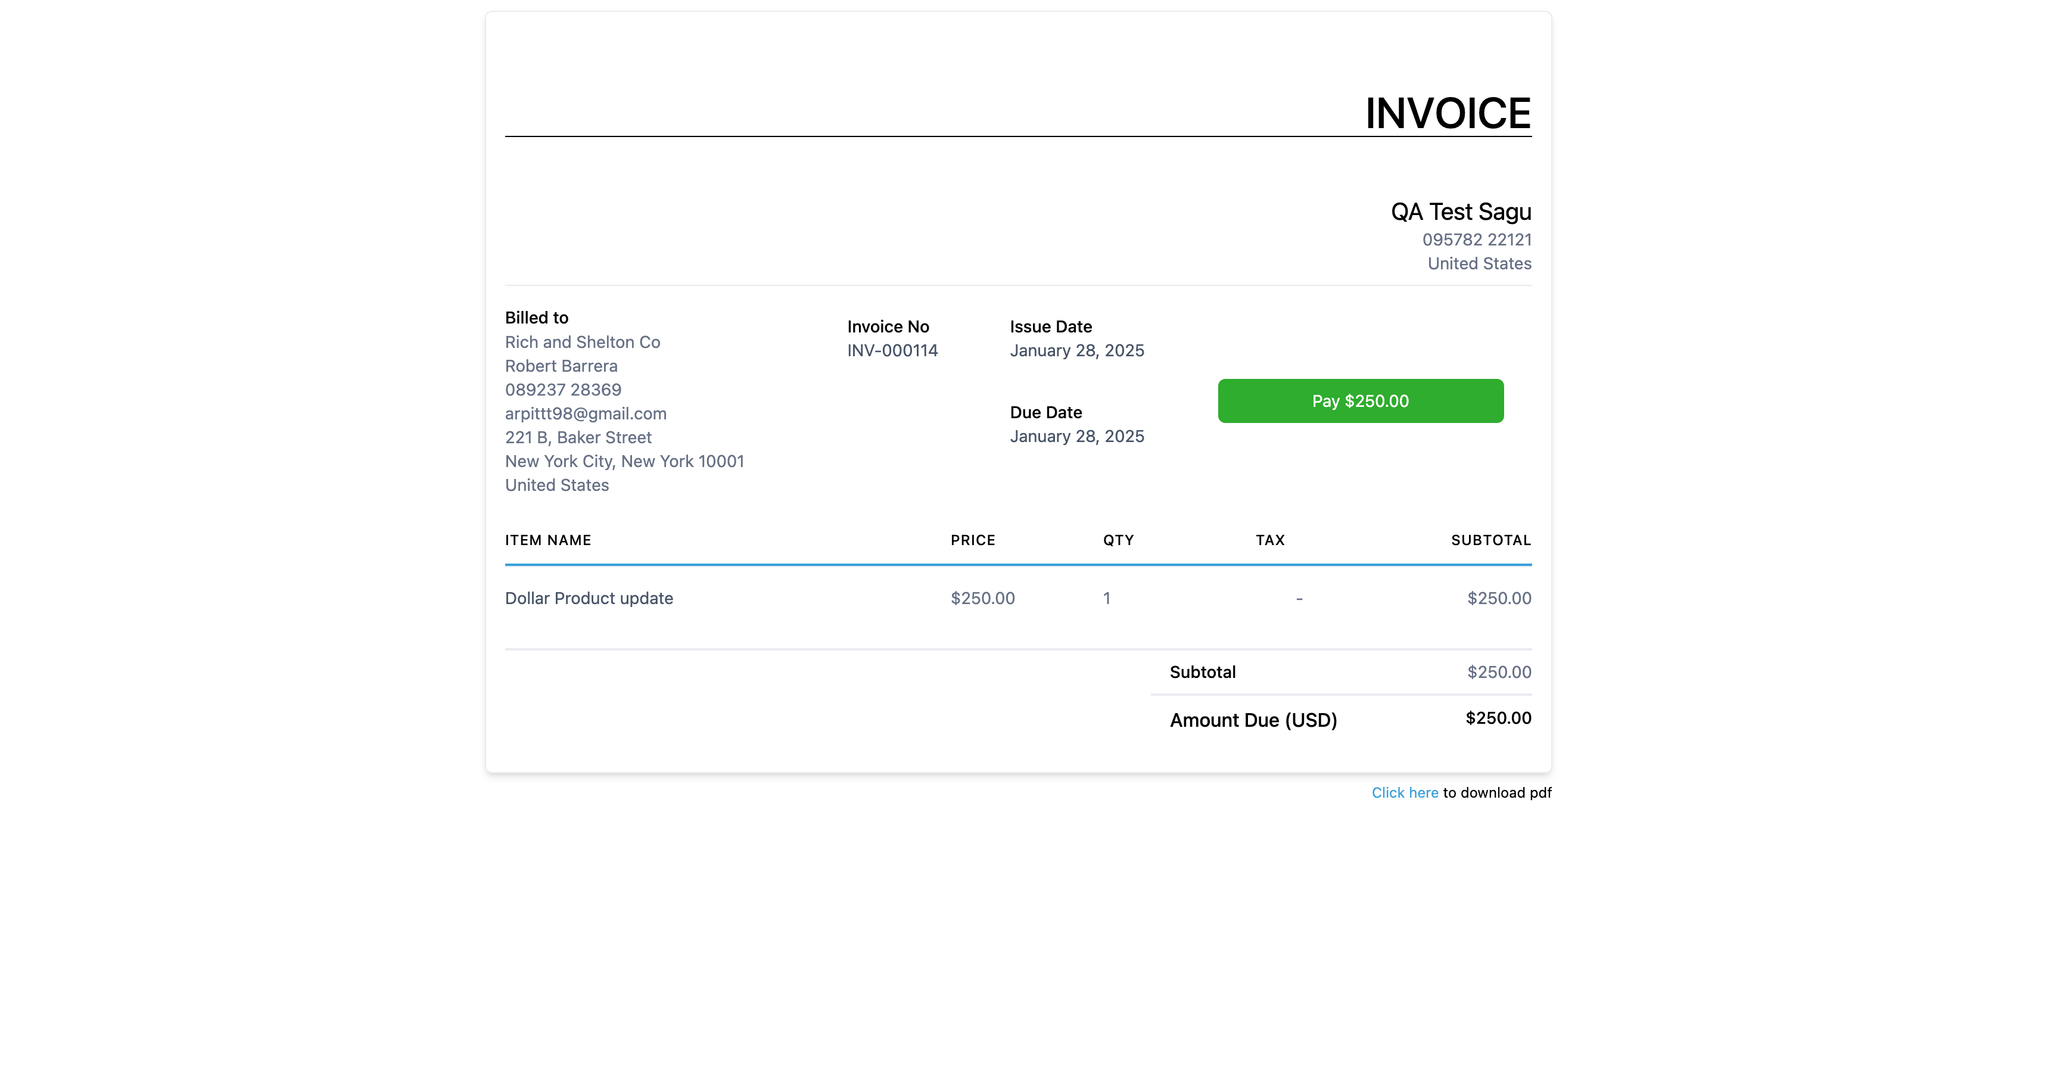The width and height of the screenshot is (2048, 1089).
Task: Click the item row subtotal $250.00
Action: (1499, 599)
